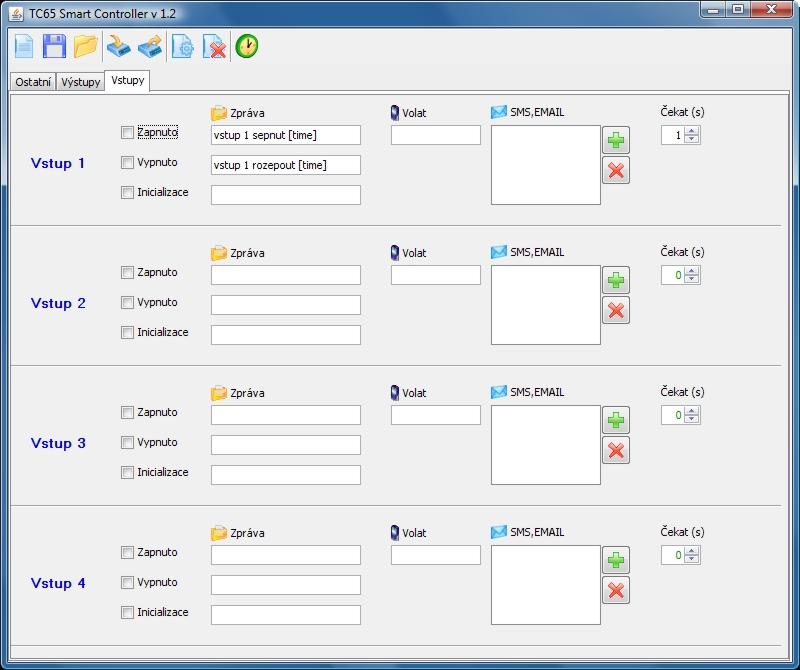
Task: Click the Zapnuto message field for Vstup 4
Action: point(286,555)
